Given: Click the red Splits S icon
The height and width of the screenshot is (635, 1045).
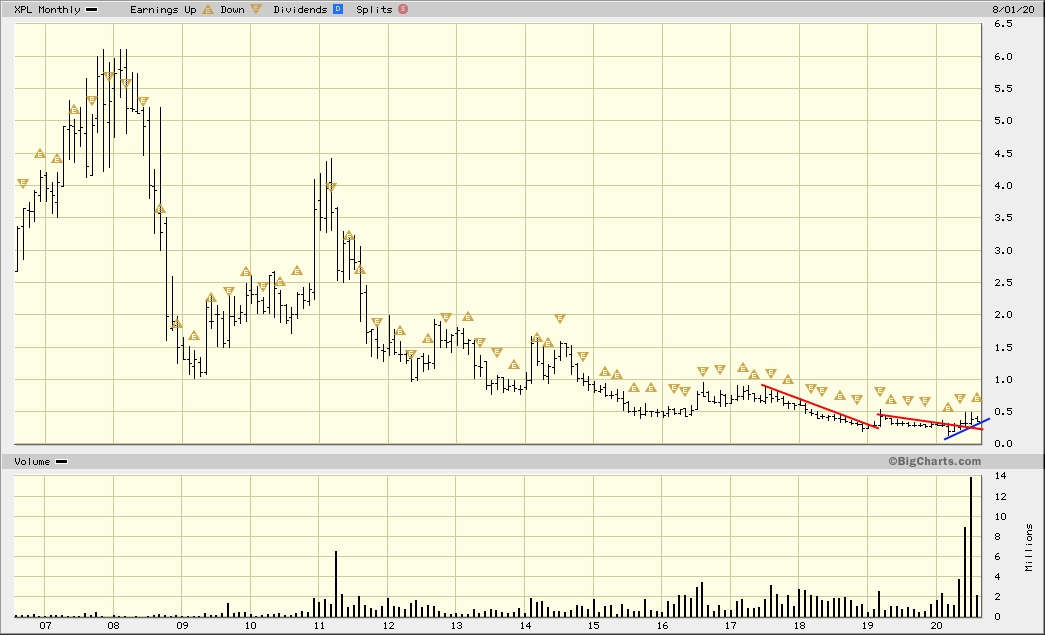Looking at the screenshot, I should pos(403,9).
